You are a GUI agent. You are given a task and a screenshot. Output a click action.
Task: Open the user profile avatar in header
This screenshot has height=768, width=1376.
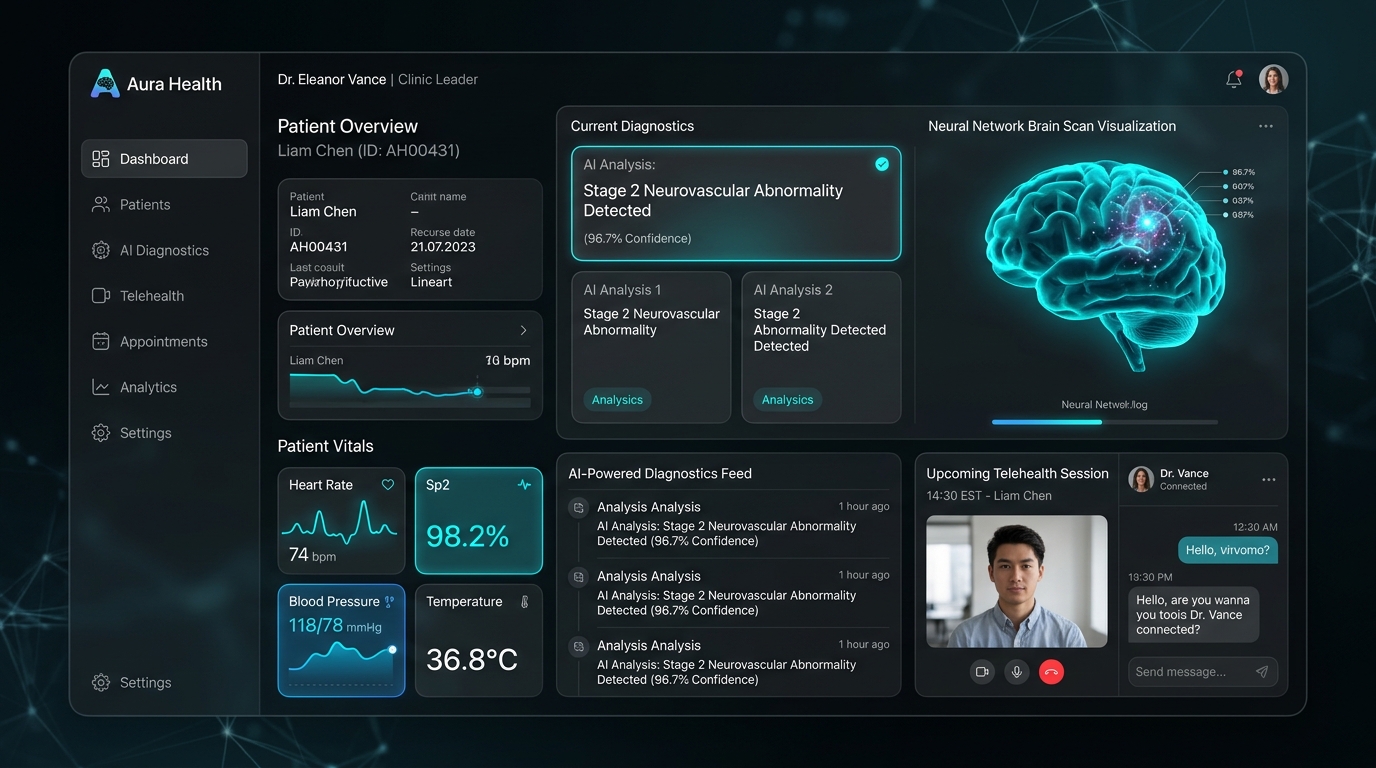click(1273, 79)
